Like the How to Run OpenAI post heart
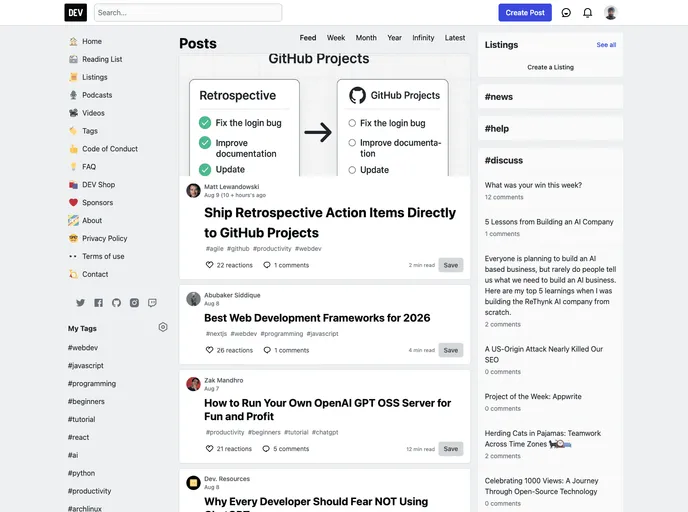The image size is (688, 512). click(x=209, y=449)
